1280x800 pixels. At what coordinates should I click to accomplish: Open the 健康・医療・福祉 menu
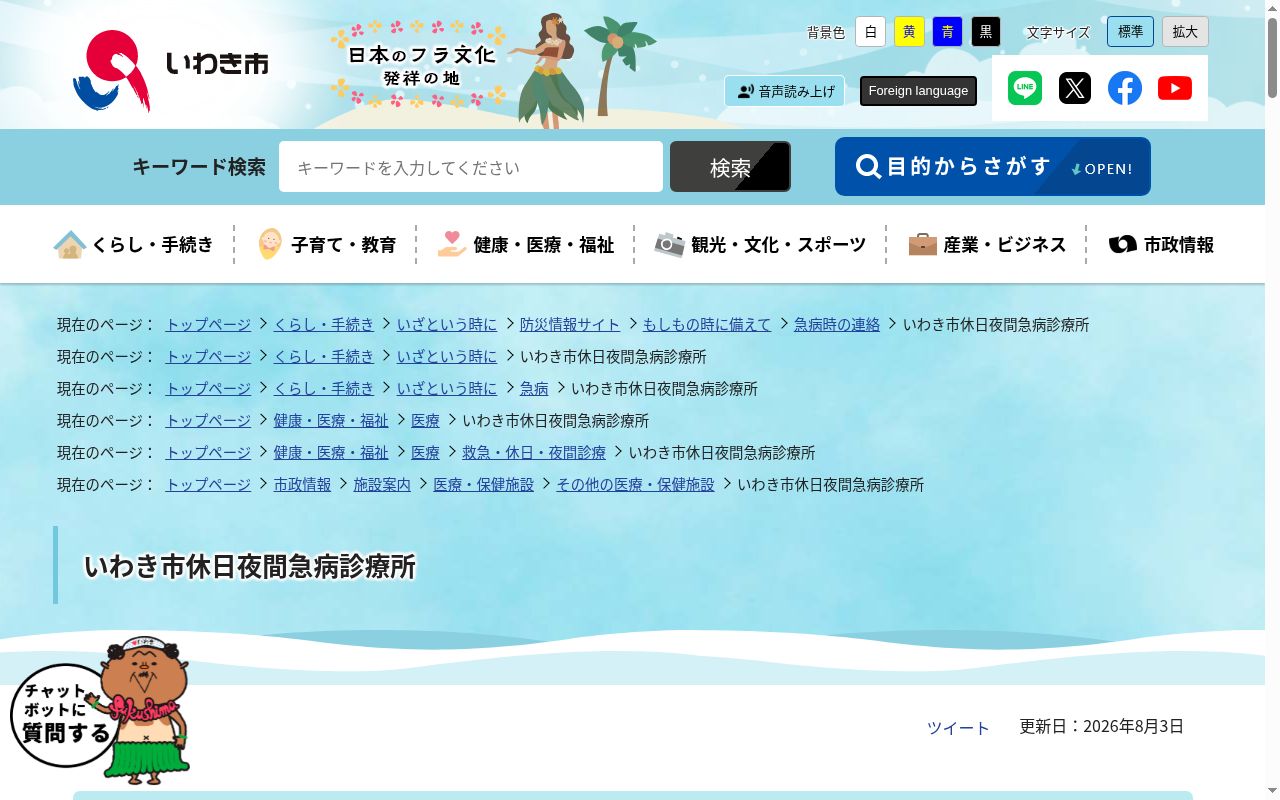pos(526,244)
